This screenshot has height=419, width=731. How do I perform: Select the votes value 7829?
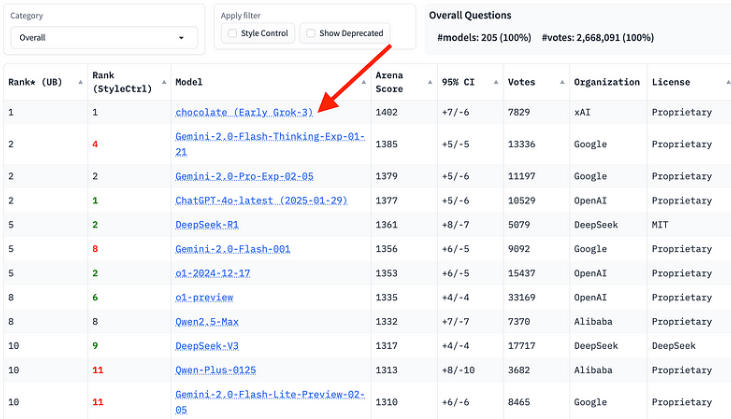(x=519, y=112)
